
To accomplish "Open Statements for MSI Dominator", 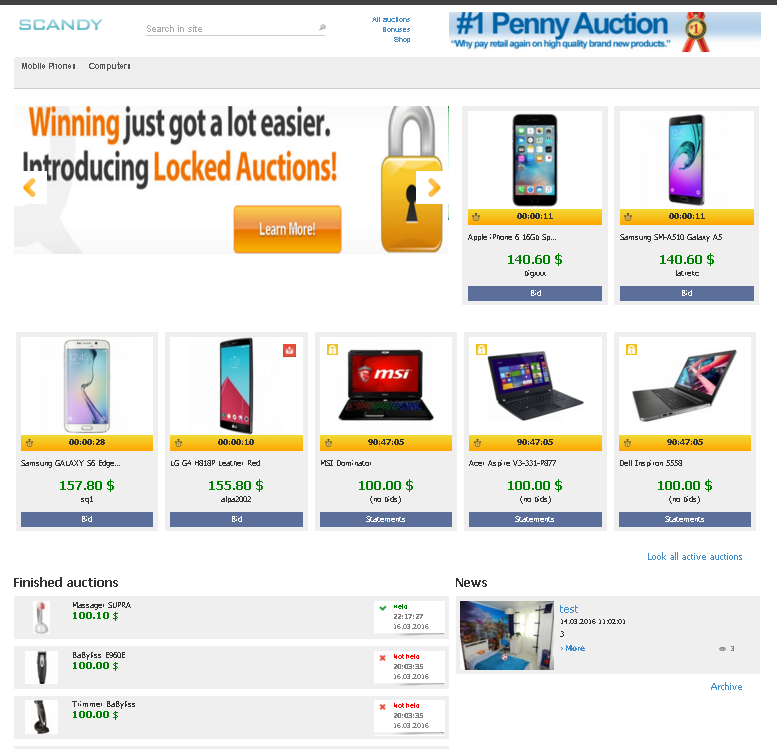I will [386, 519].
